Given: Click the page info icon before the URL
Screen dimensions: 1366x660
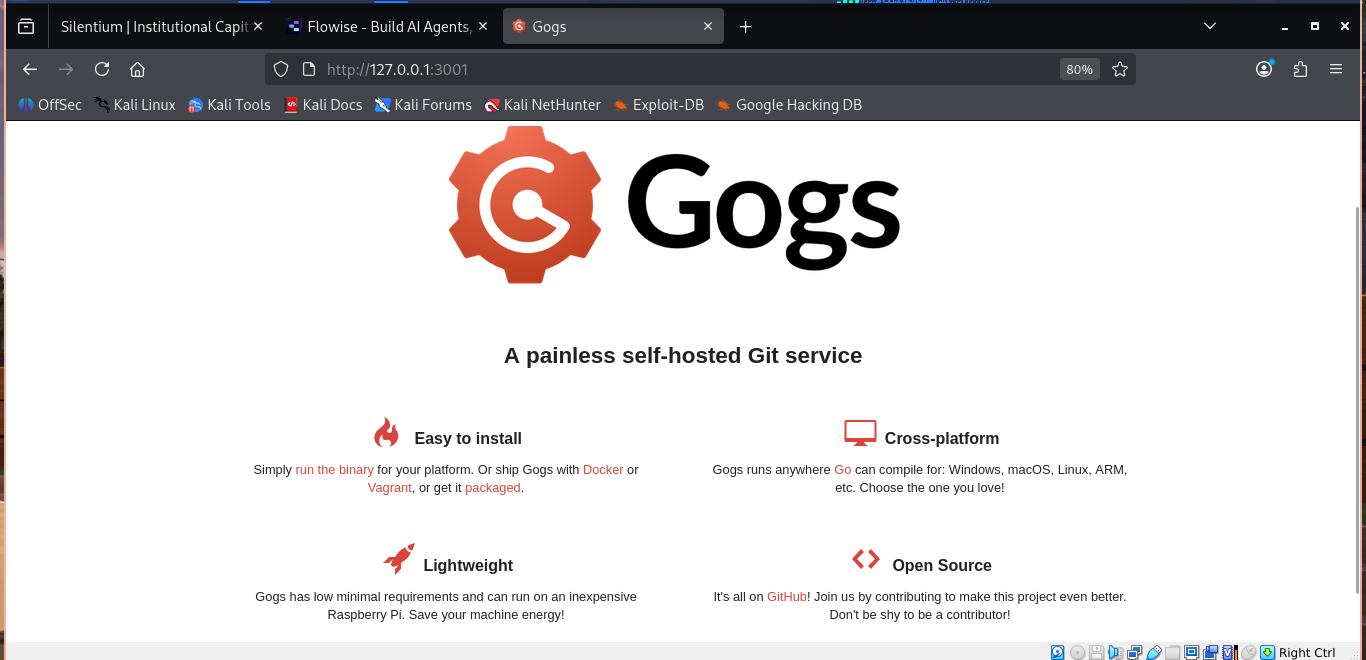Looking at the screenshot, I should coord(309,69).
